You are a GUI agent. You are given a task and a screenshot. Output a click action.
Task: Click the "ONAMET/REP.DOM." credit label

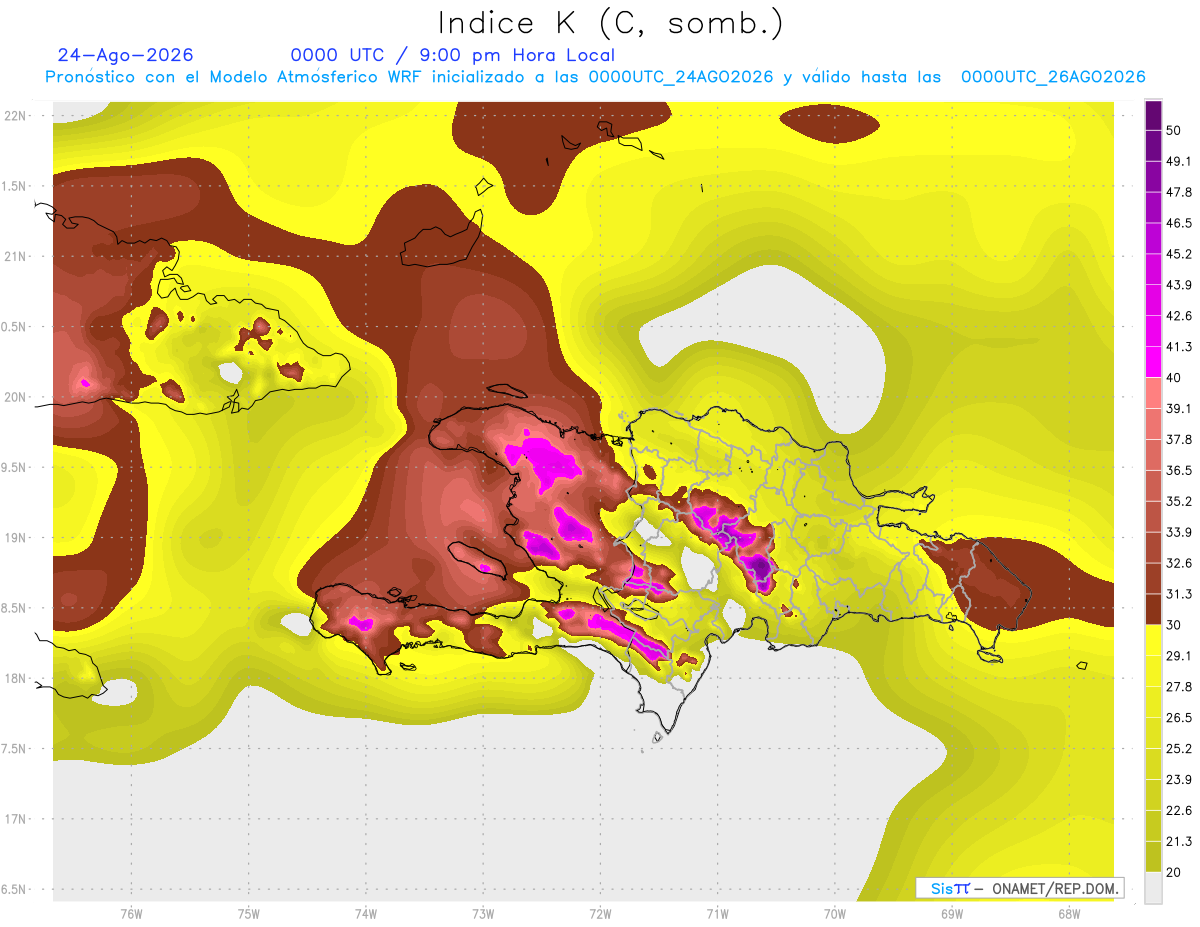coord(1056,888)
